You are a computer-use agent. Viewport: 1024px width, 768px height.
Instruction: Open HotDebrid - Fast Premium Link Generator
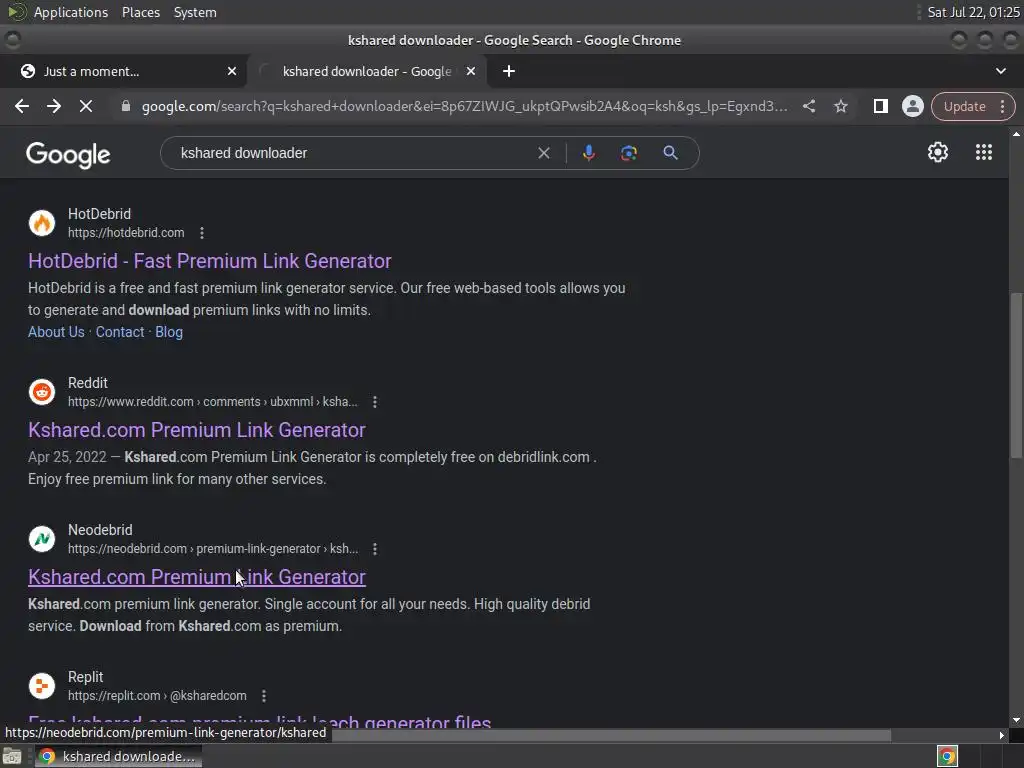tap(210, 261)
